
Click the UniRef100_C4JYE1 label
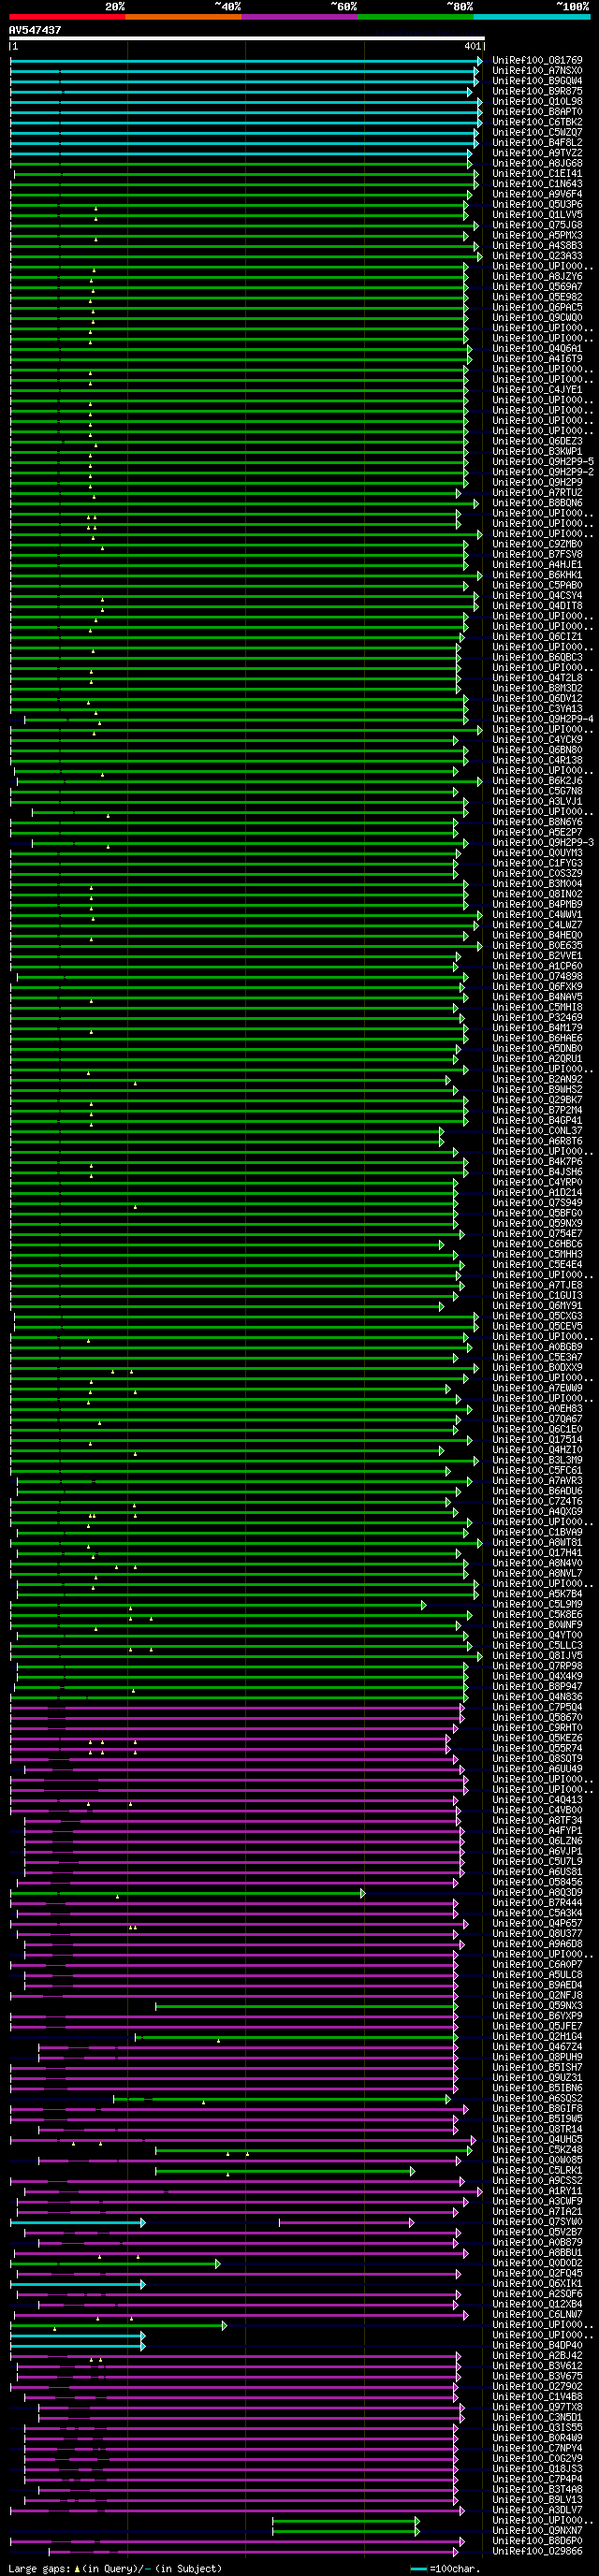point(537,390)
